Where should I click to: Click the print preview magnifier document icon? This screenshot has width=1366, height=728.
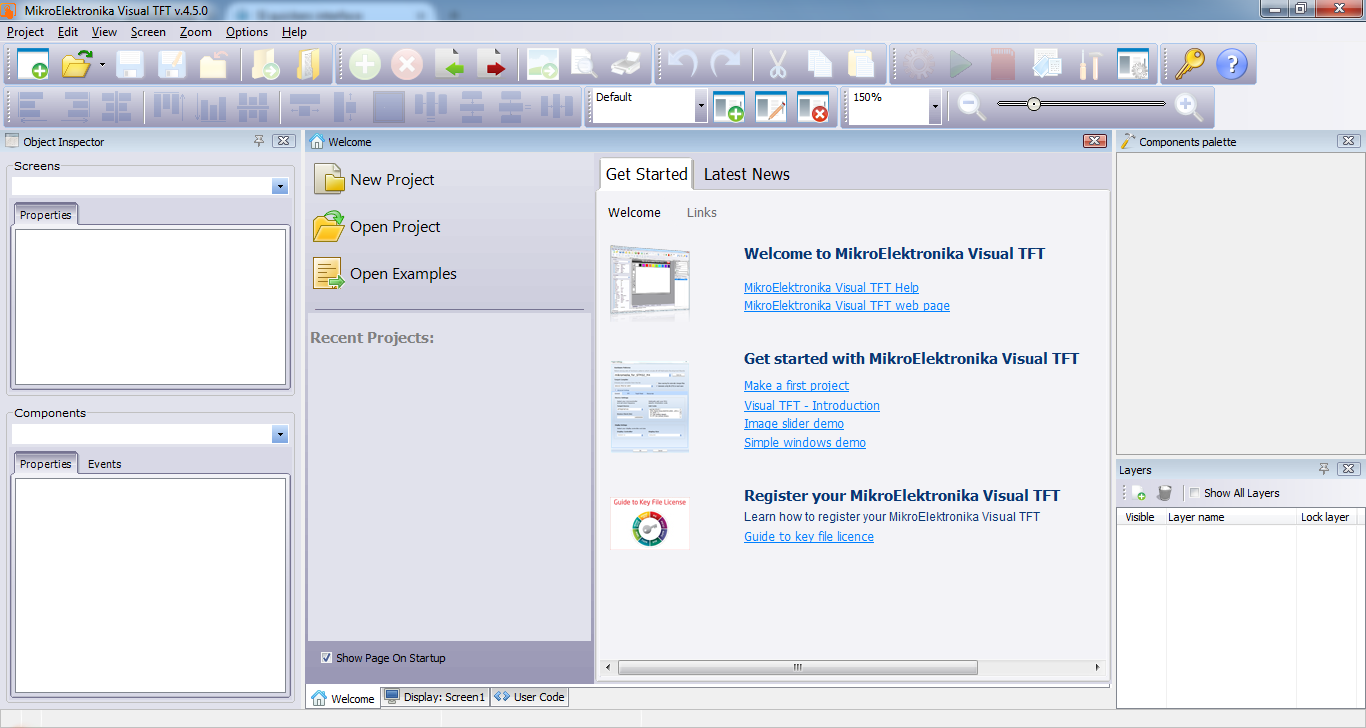pos(584,65)
